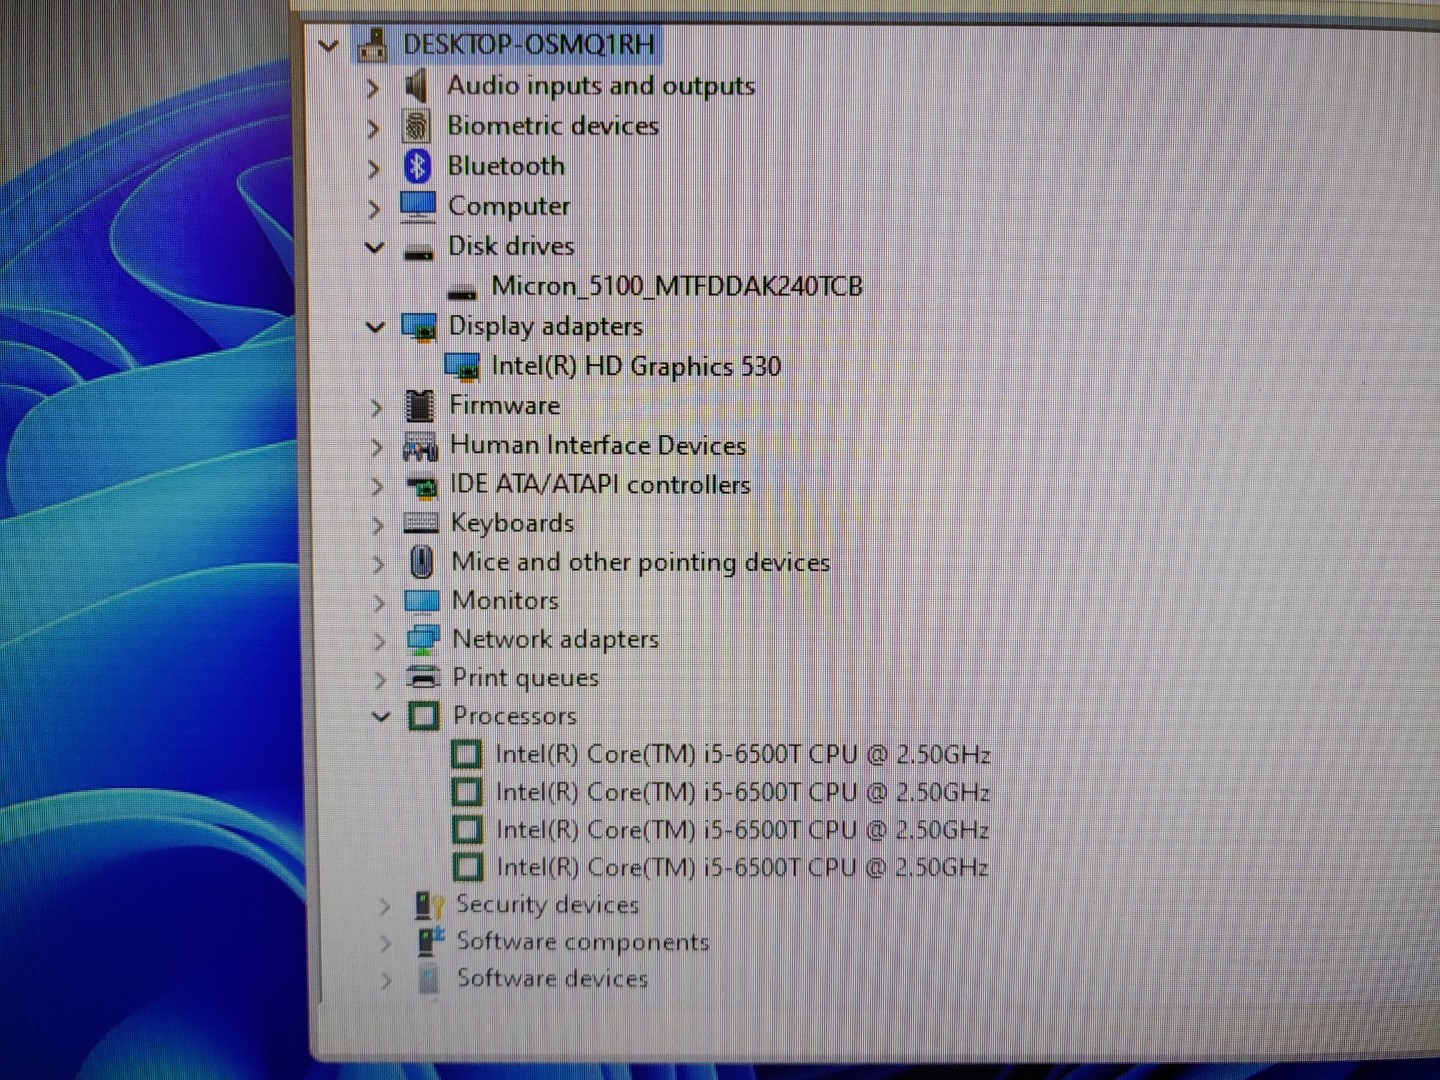Screen dimensions: 1440x1080
Task: Click the Biometric devices fingerprint icon
Action: click(417, 126)
